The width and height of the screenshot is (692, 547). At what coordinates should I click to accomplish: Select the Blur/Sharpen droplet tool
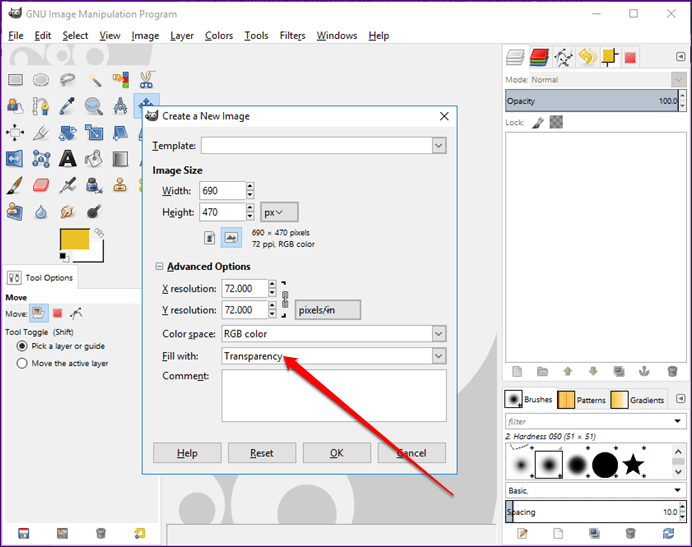(41, 212)
